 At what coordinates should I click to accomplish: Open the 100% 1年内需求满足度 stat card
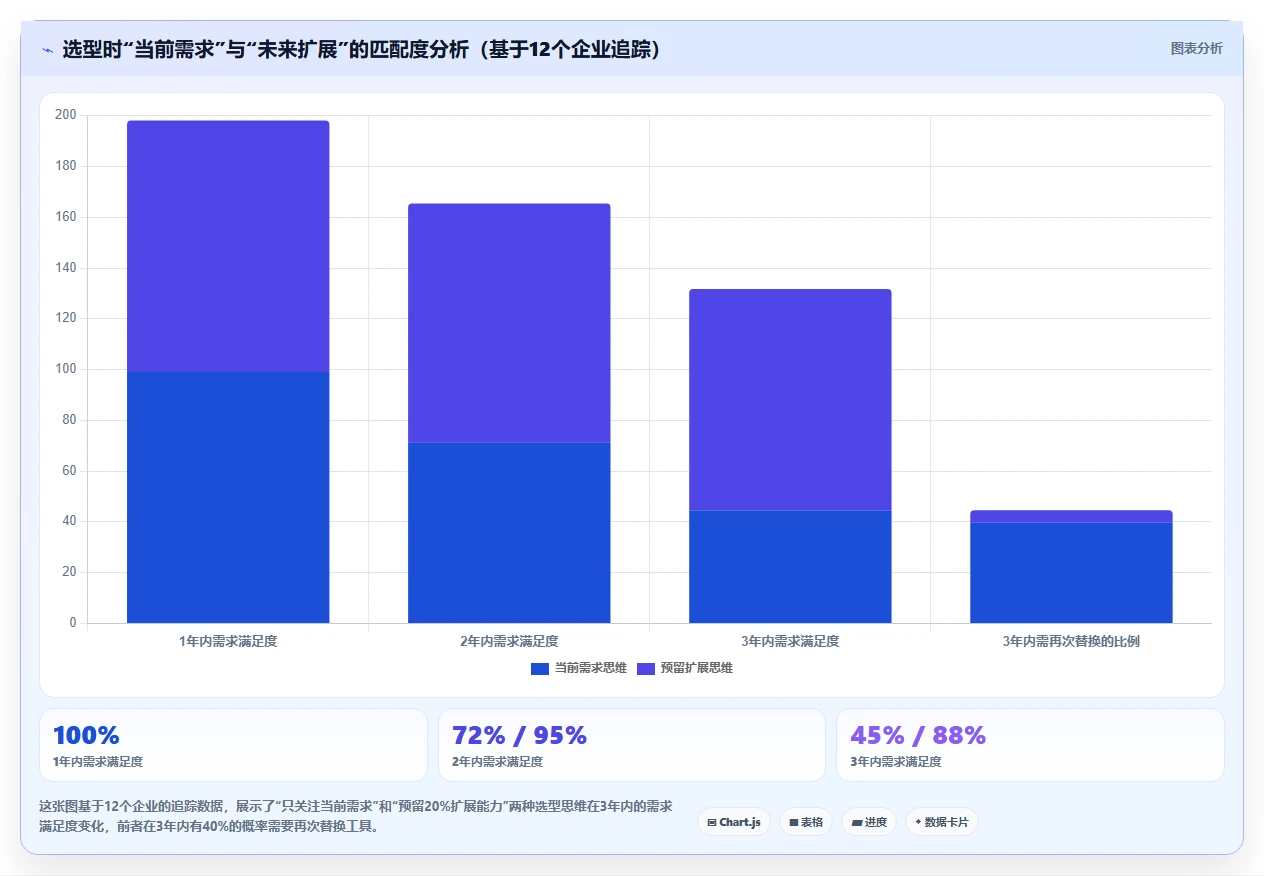click(x=233, y=745)
